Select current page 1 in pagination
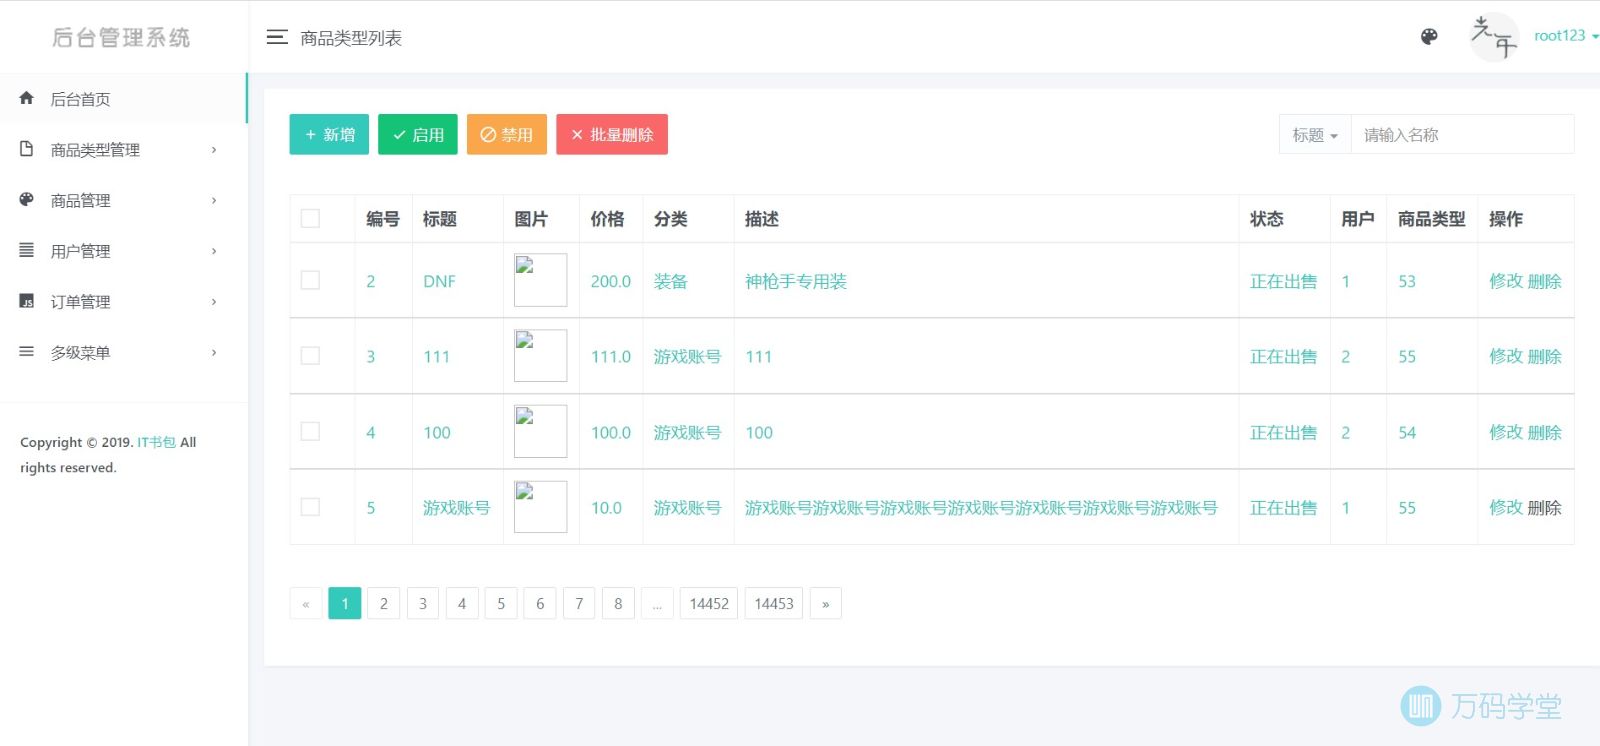This screenshot has height=746, width=1600. coord(345,603)
